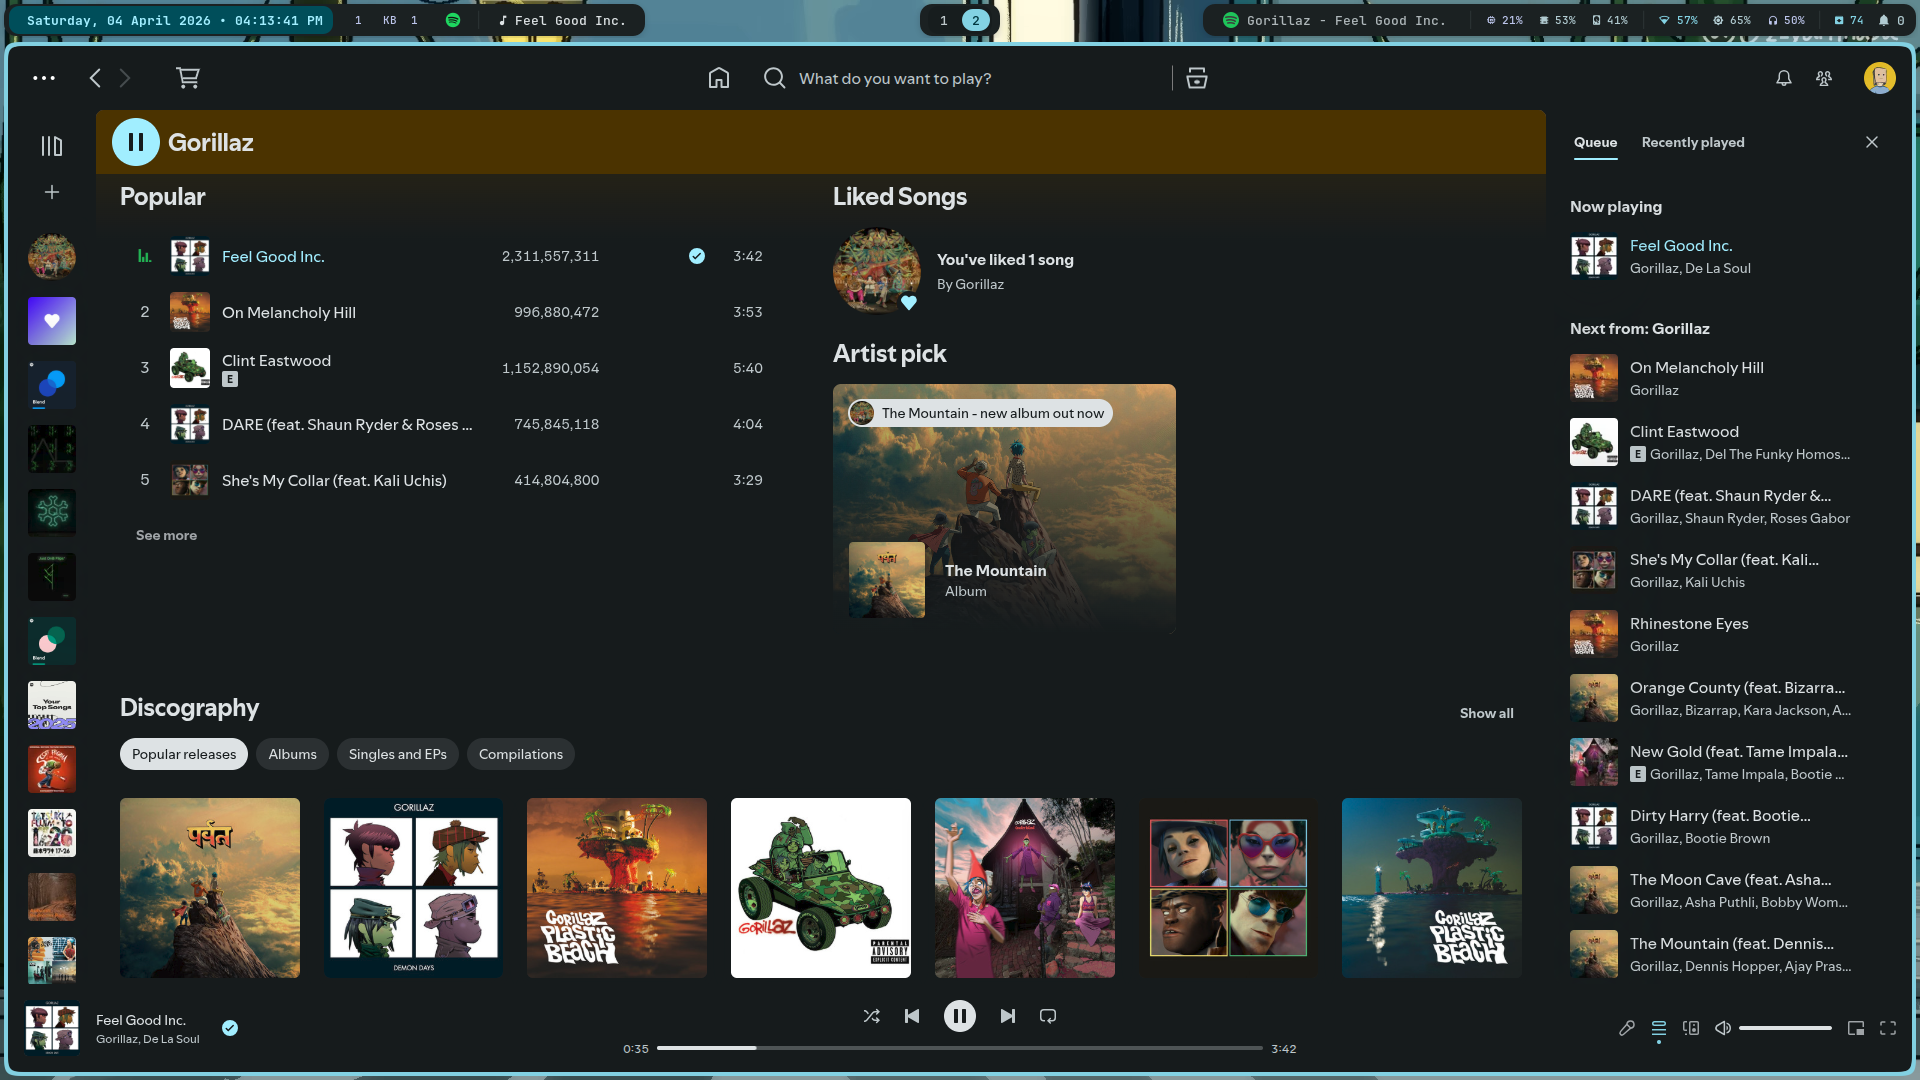Open the notifications bell
This screenshot has height=1080, width=1920.
click(1783, 78)
